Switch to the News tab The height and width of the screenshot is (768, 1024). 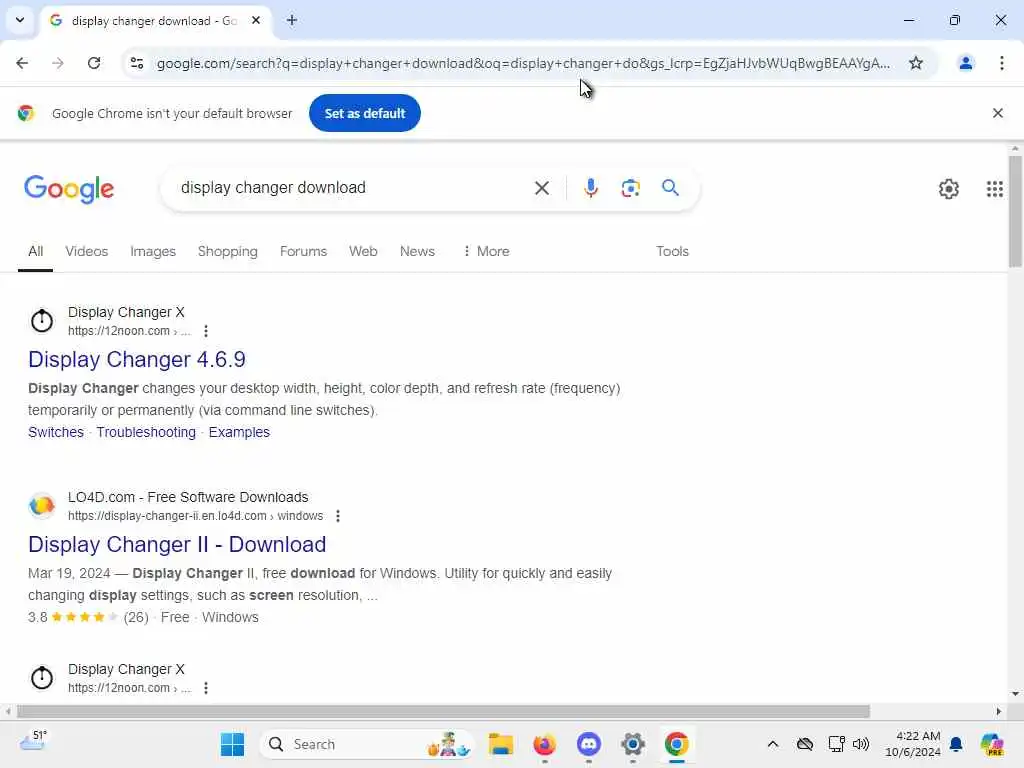[x=417, y=251]
